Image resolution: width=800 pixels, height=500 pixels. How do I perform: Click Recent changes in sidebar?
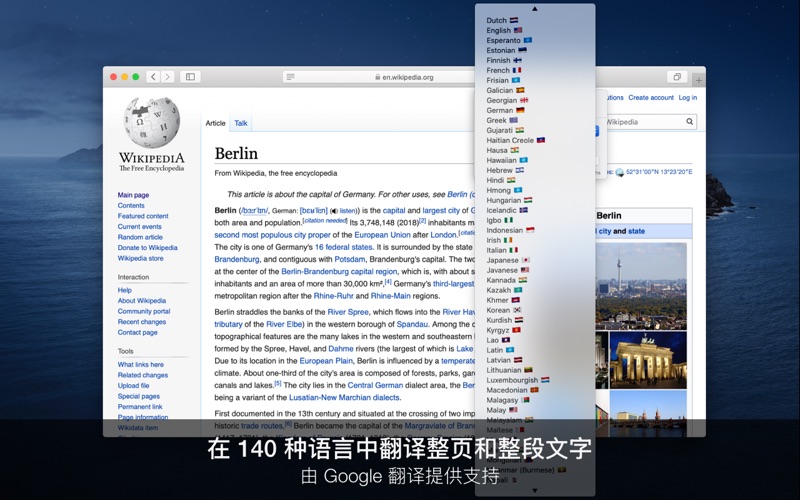pyautogui.click(x=142, y=322)
